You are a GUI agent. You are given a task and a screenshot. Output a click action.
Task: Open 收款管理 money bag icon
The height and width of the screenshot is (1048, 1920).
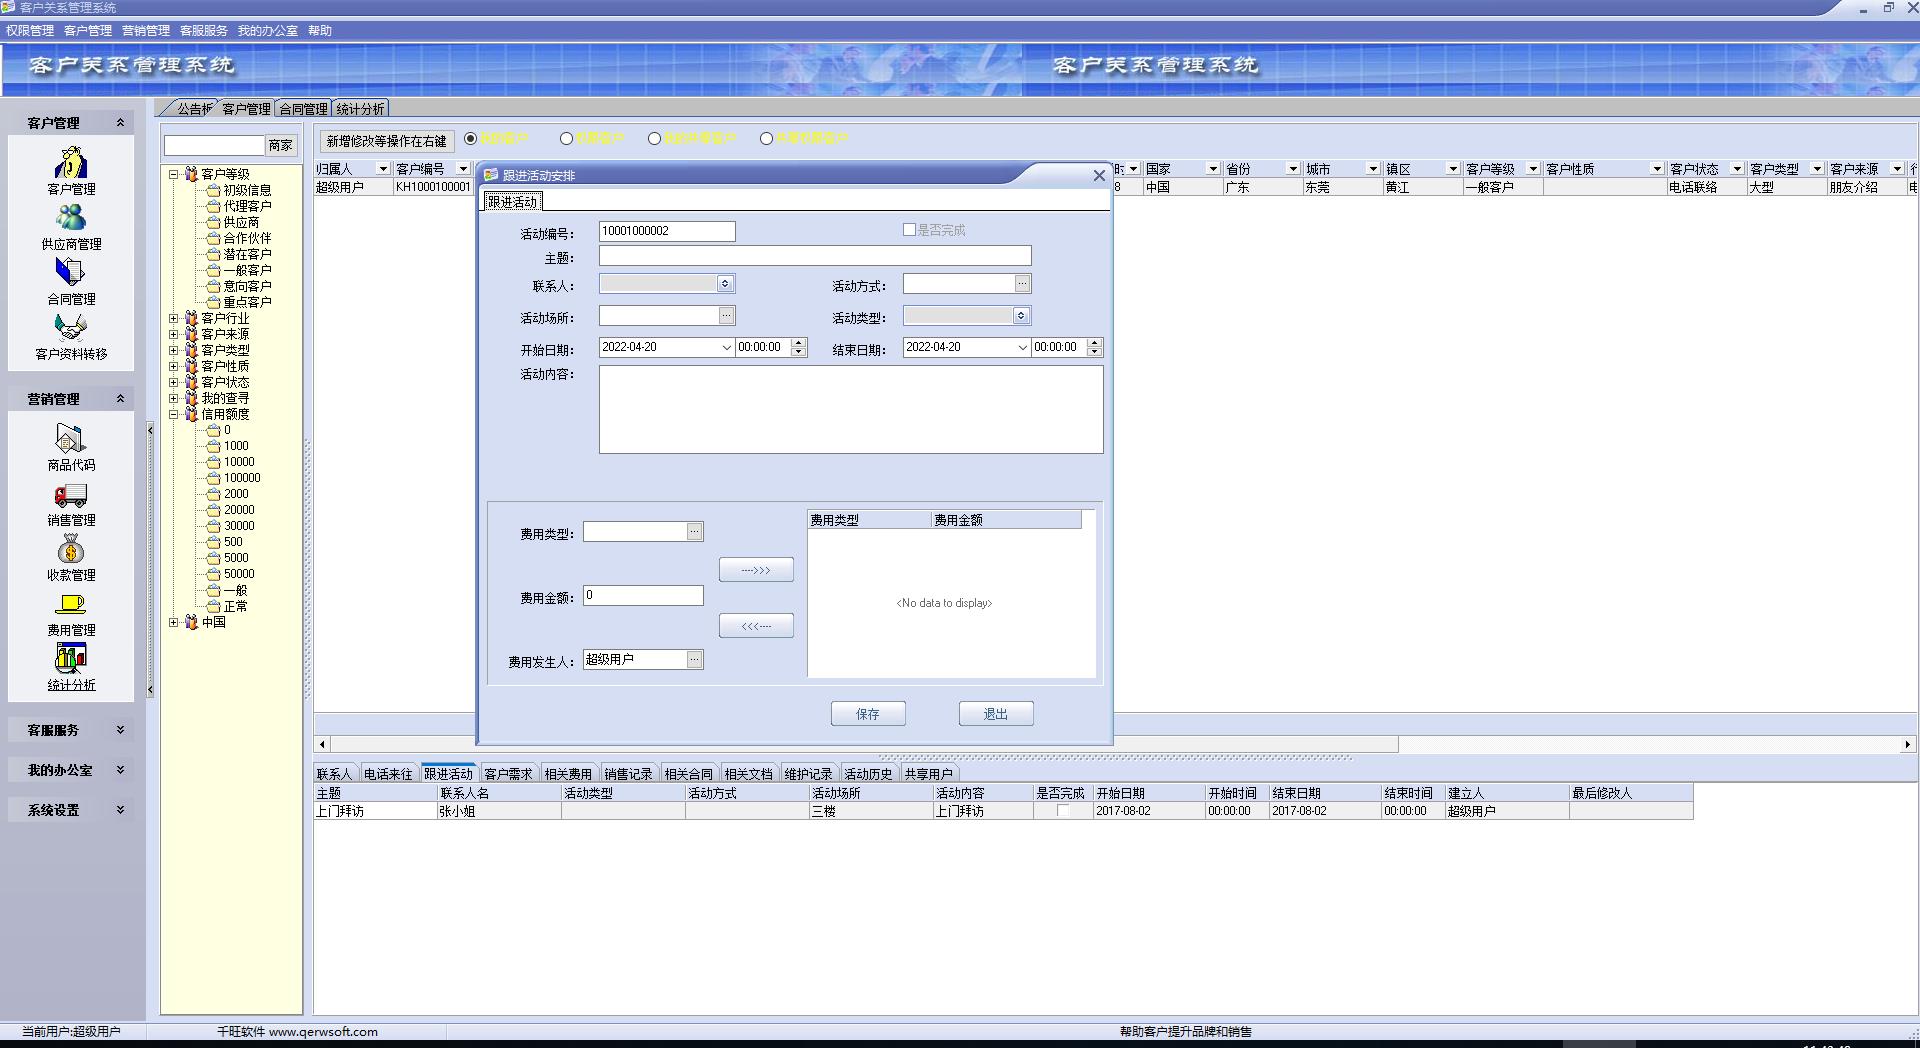click(70, 551)
